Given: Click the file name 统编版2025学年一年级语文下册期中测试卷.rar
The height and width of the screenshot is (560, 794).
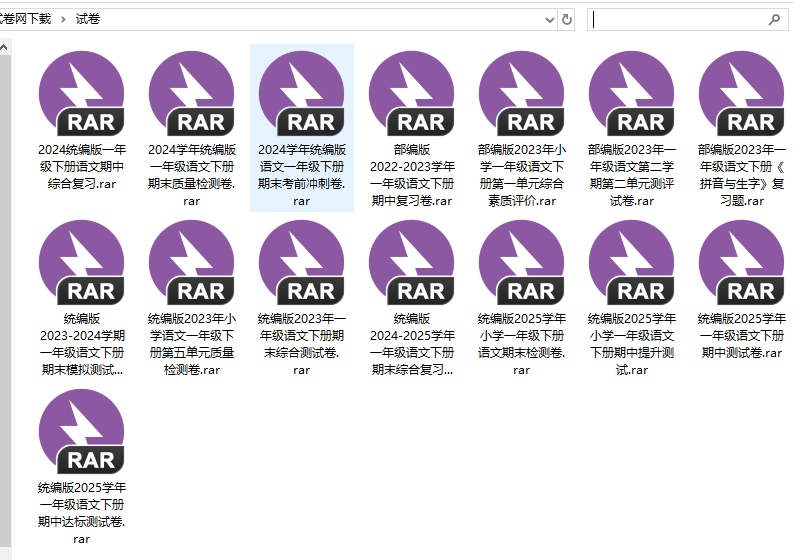Looking at the screenshot, I should tap(742, 336).
